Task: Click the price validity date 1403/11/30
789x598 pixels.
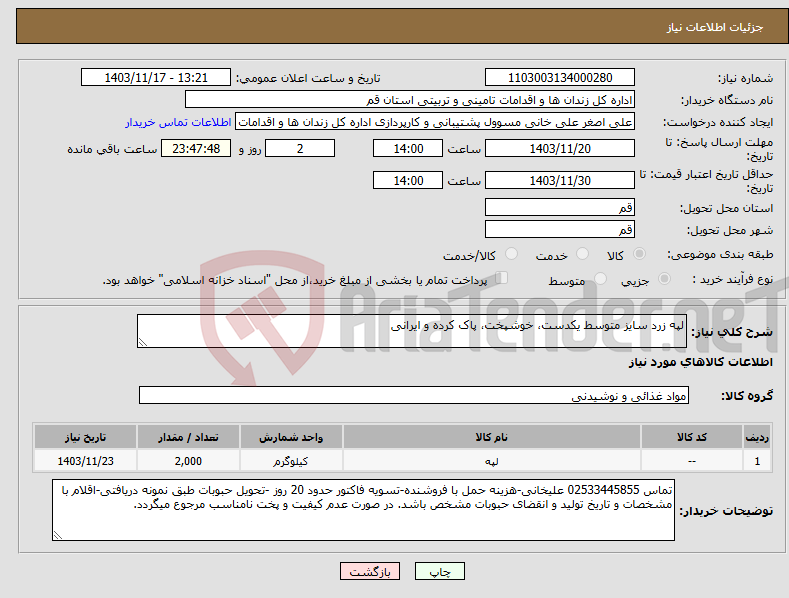Action: click(x=560, y=180)
